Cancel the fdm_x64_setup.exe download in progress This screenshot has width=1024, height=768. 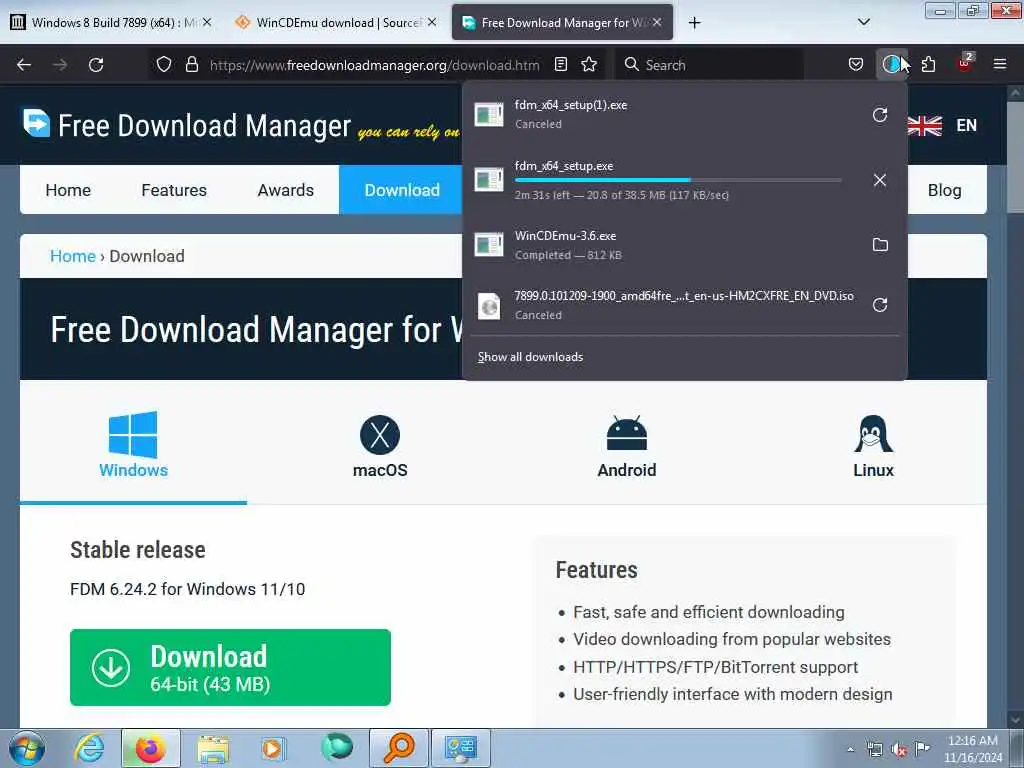880,180
